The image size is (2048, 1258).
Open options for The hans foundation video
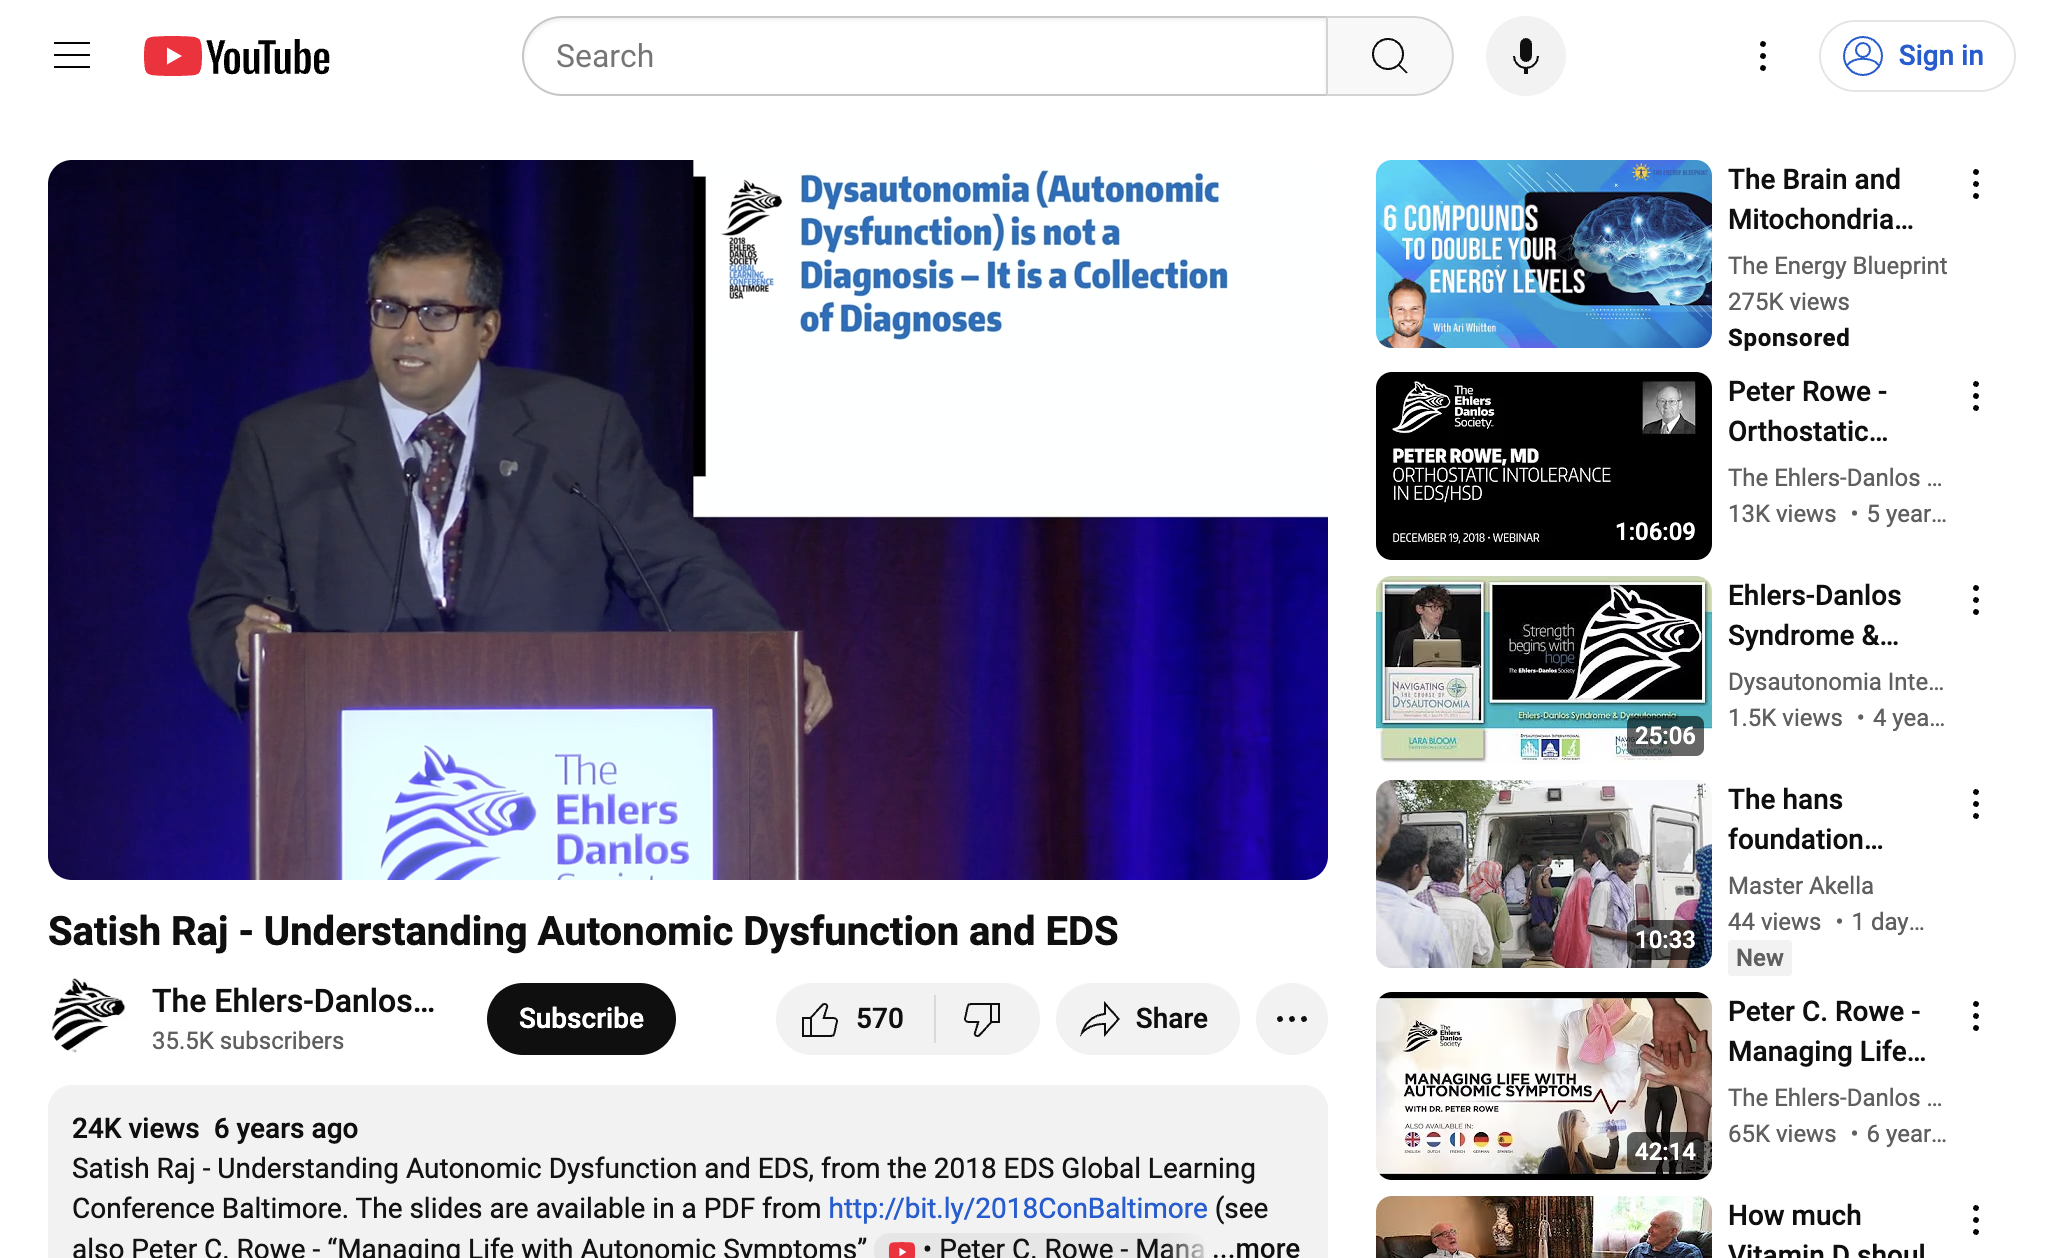point(1976,803)
